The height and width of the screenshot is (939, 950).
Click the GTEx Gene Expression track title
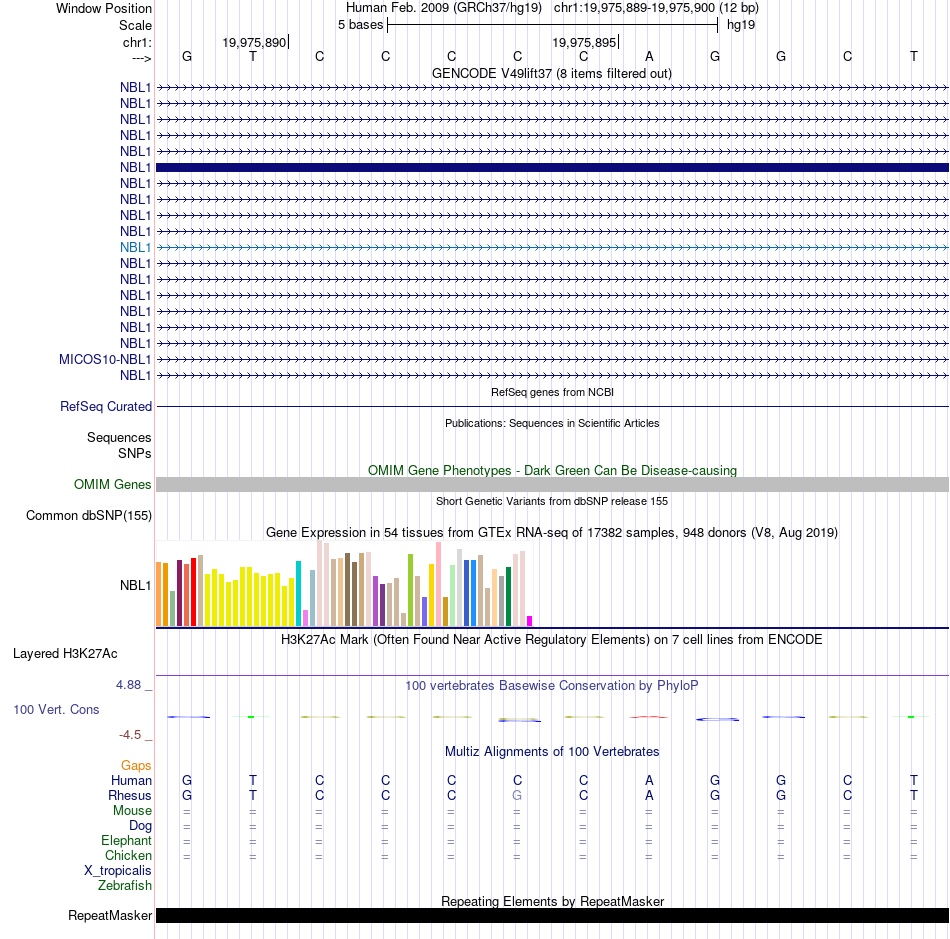(551, 533)
